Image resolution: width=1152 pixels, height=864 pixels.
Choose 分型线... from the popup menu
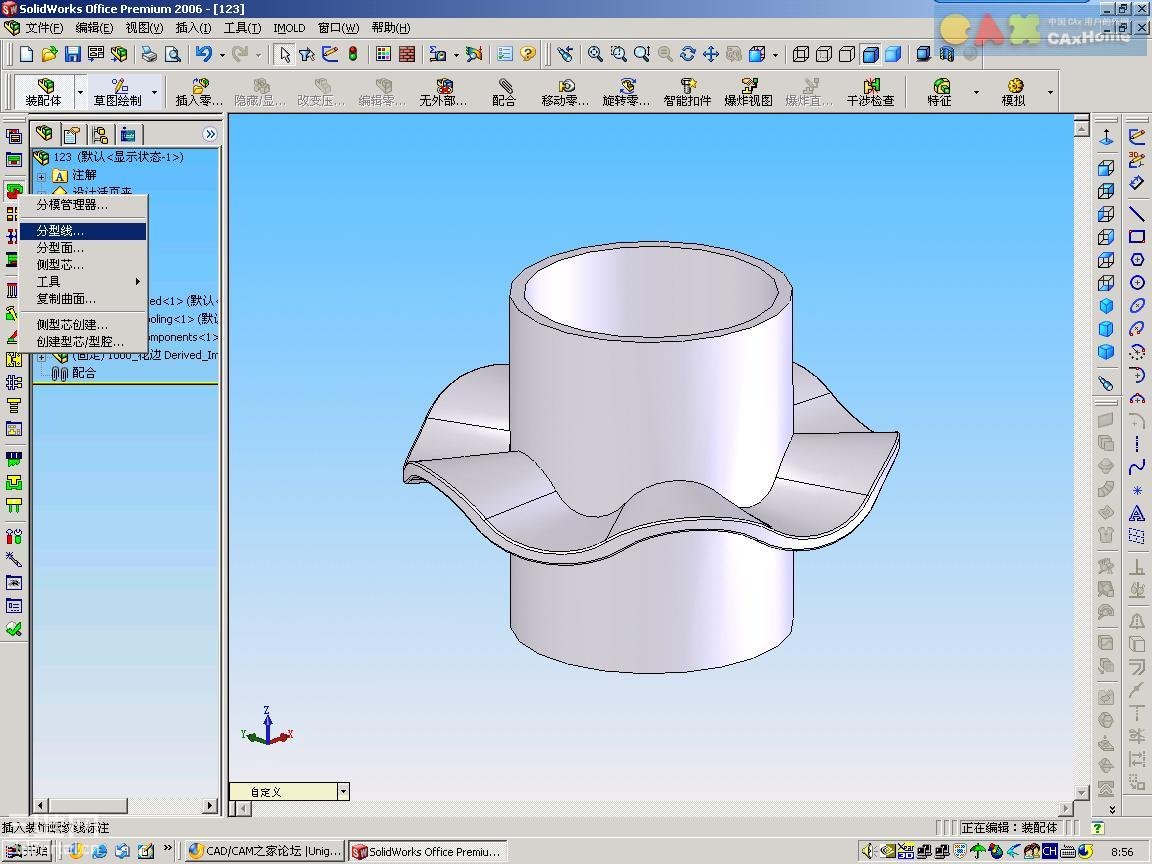pos(61,231)
